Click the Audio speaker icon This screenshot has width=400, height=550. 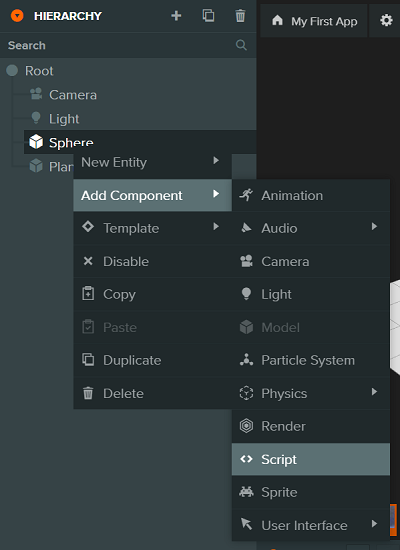(246, 228)
